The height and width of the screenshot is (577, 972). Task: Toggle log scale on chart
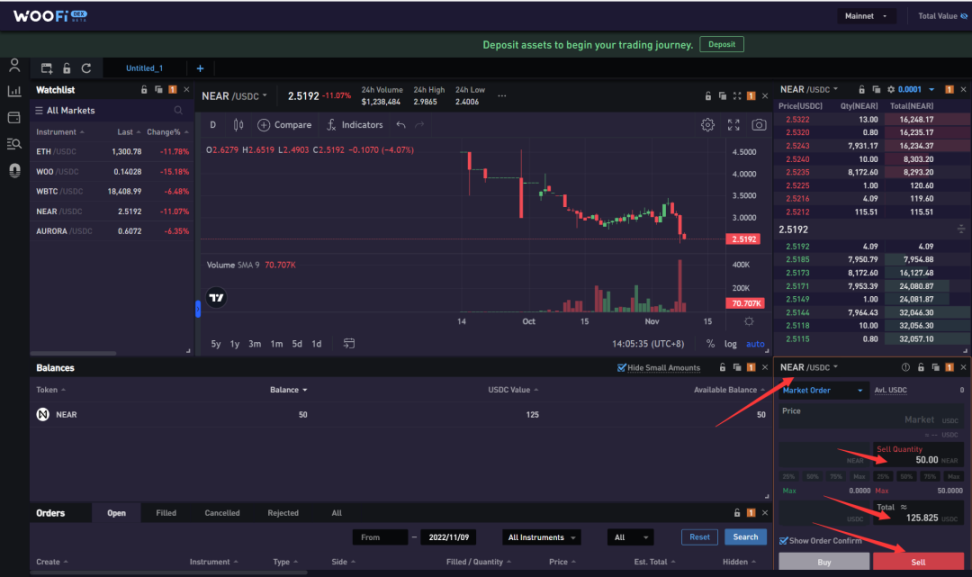click(x=731, y=343)
